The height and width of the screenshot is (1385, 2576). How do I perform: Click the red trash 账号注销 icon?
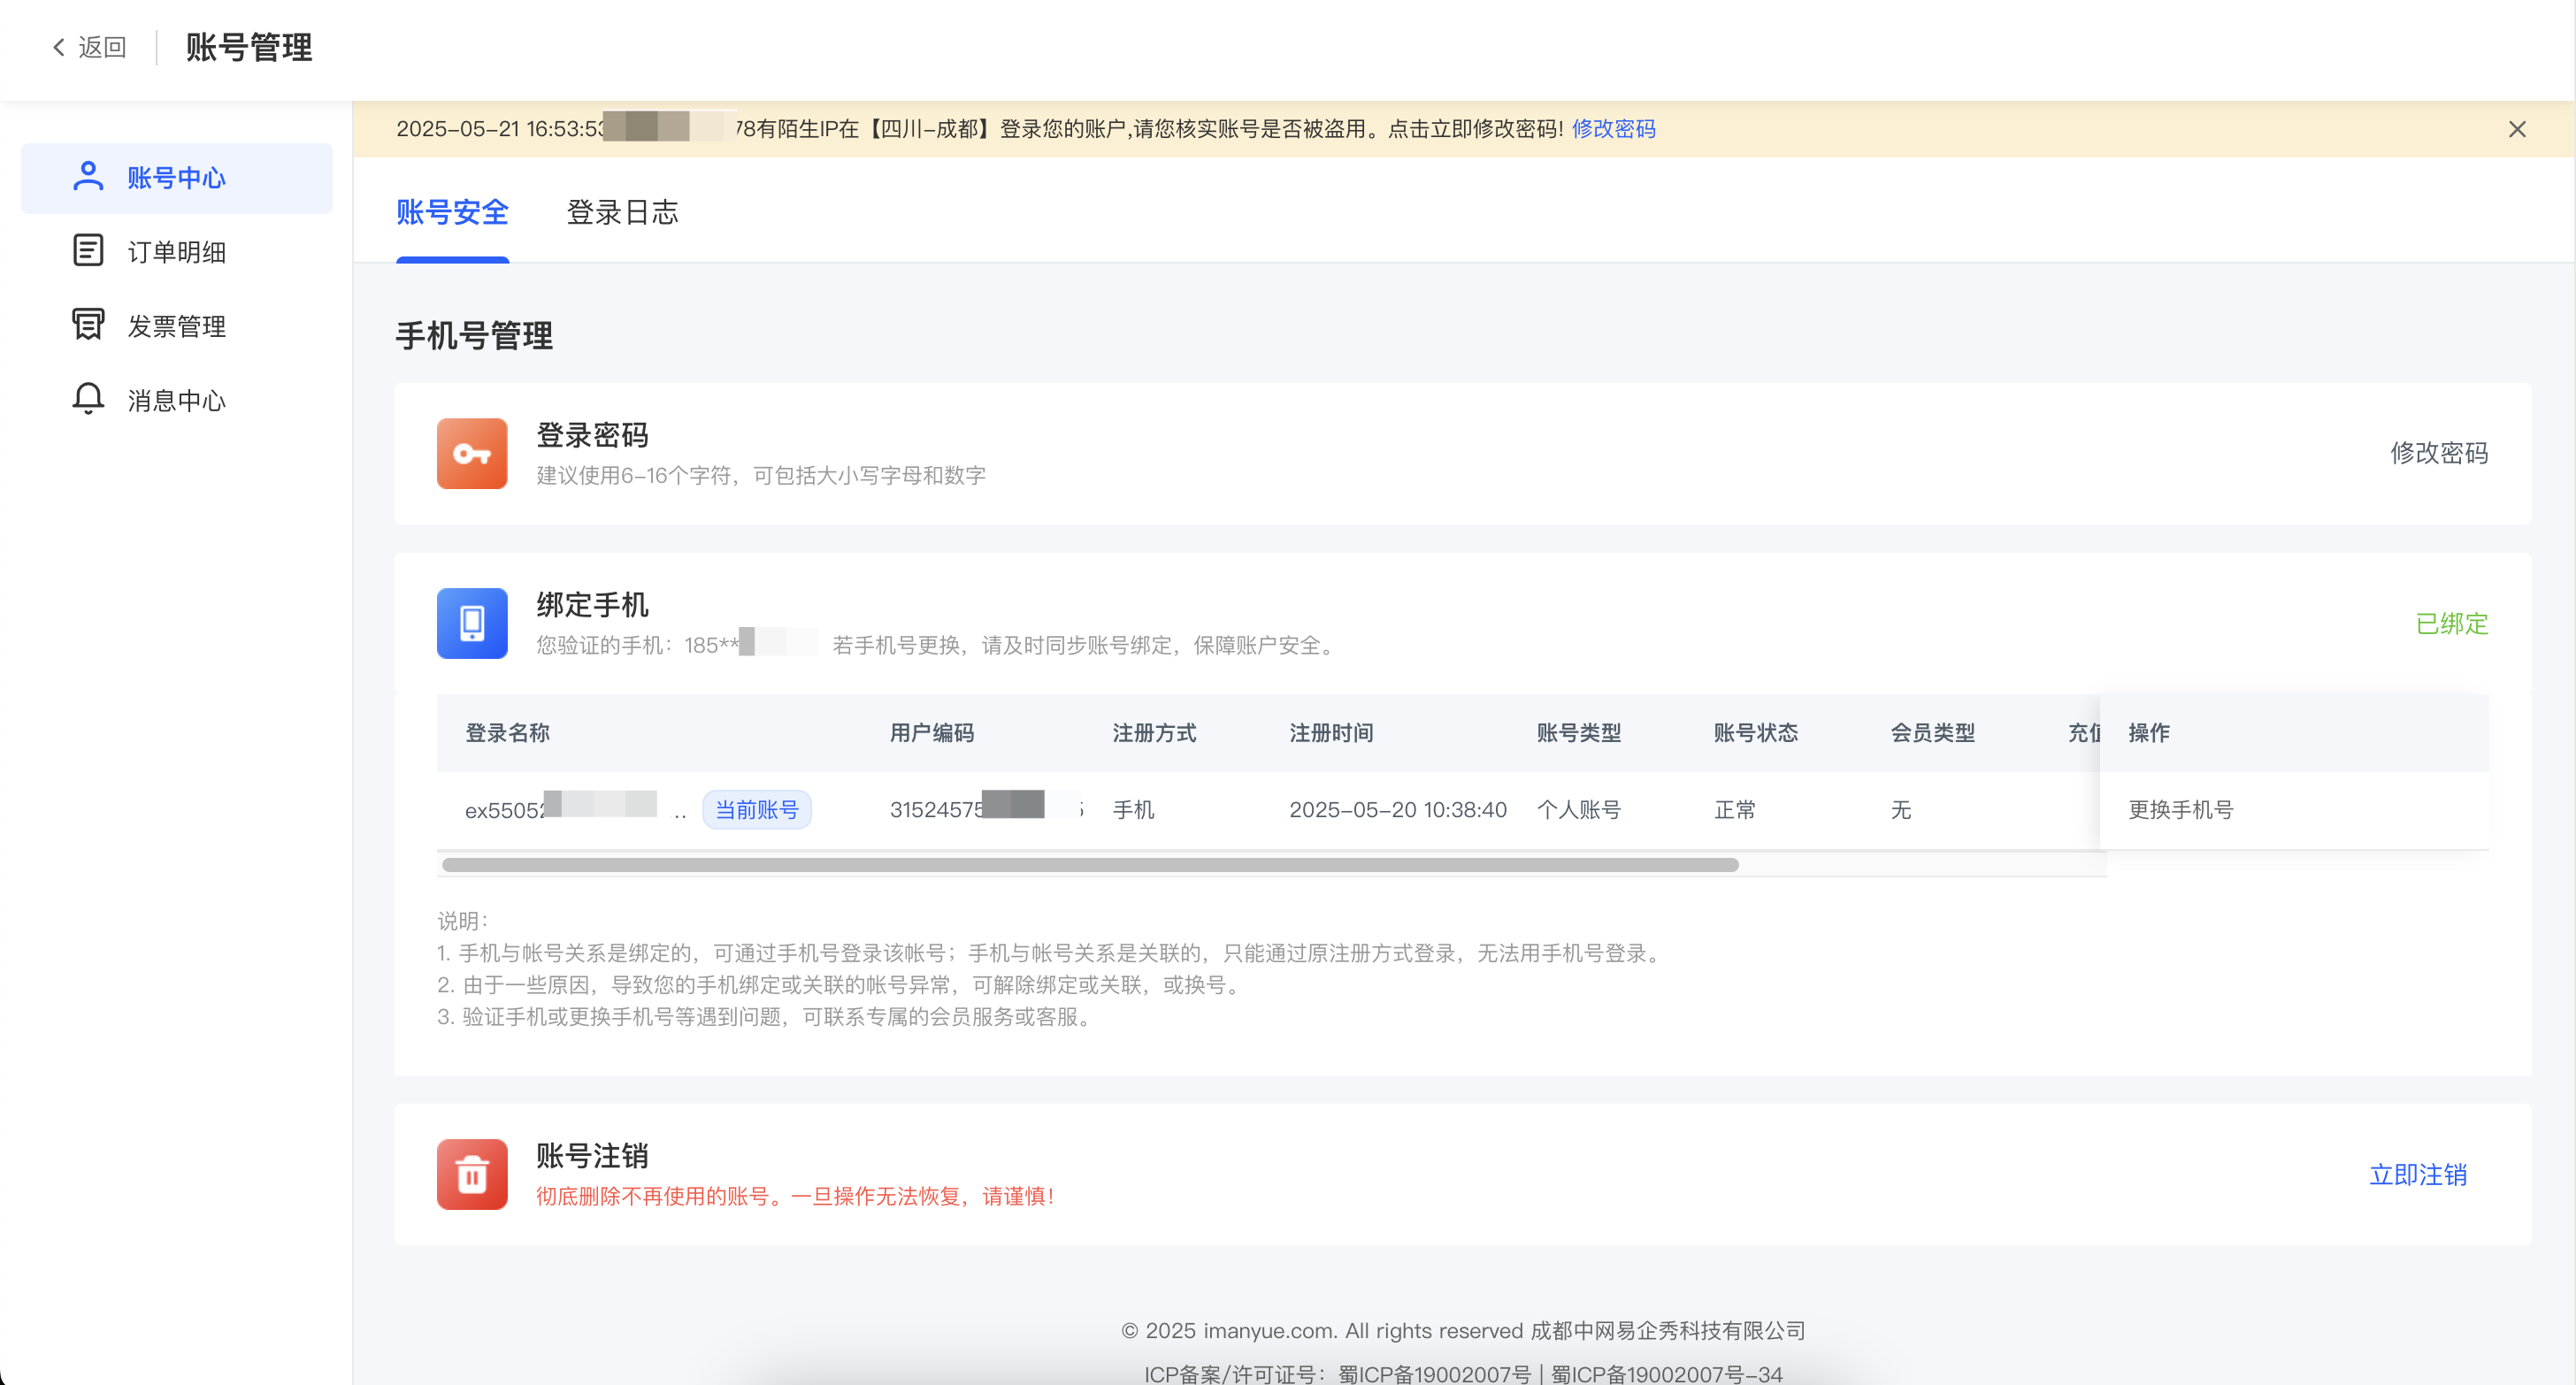472,1174
